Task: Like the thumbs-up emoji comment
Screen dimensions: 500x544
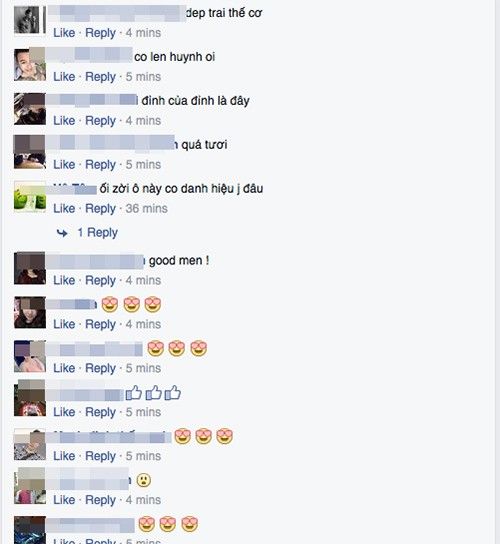Action: (x=64, y=412)
